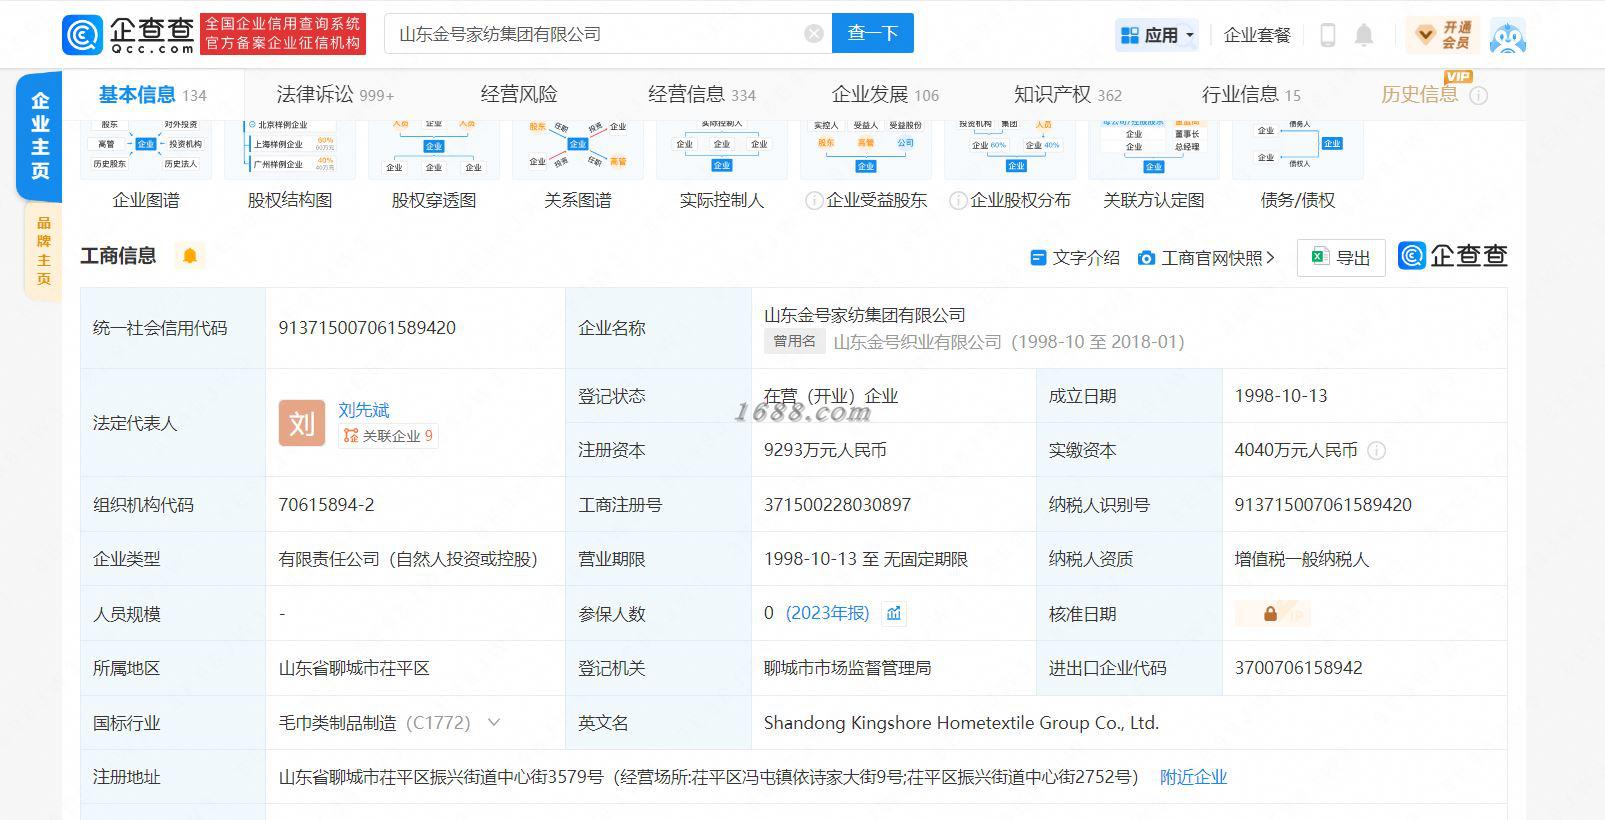The image size is (1605, 820).
Task: Select registration number 371500228030897
Action: click(x=838, y=505)
